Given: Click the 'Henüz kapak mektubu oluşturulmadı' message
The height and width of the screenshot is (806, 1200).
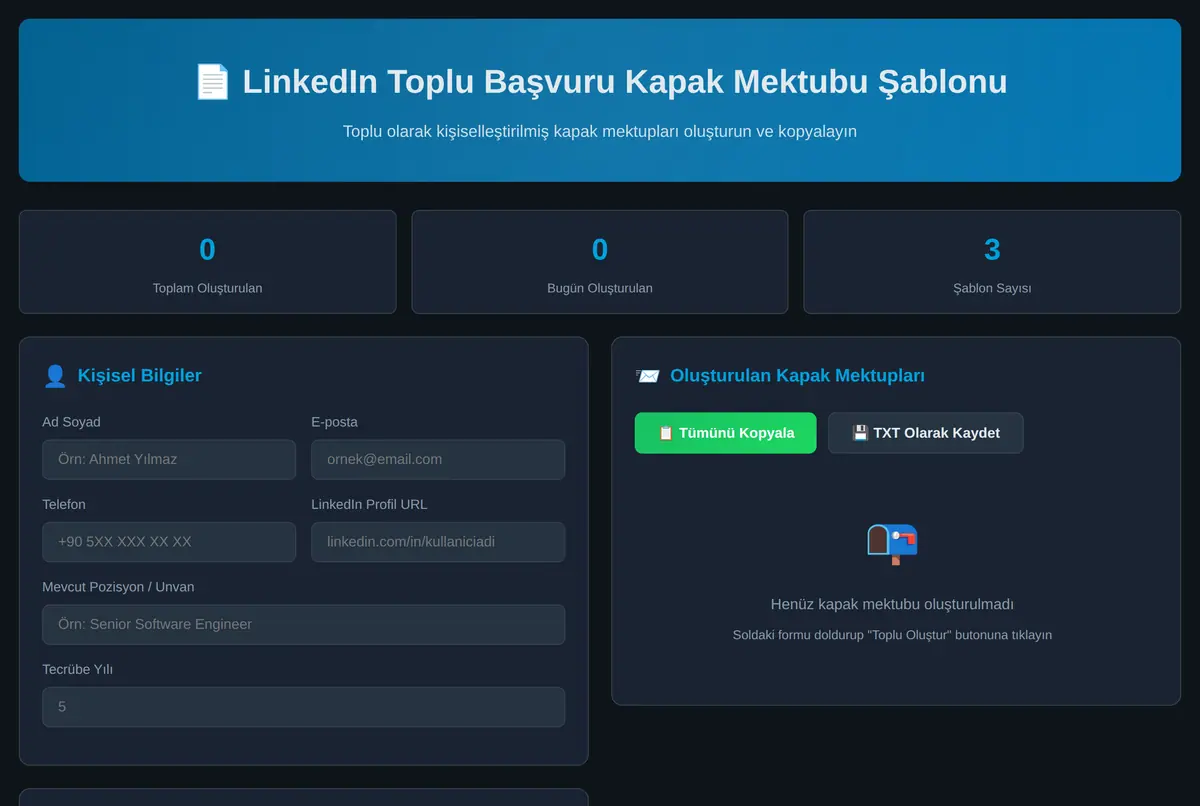Looking at the screenshot, I should [892, 605].
